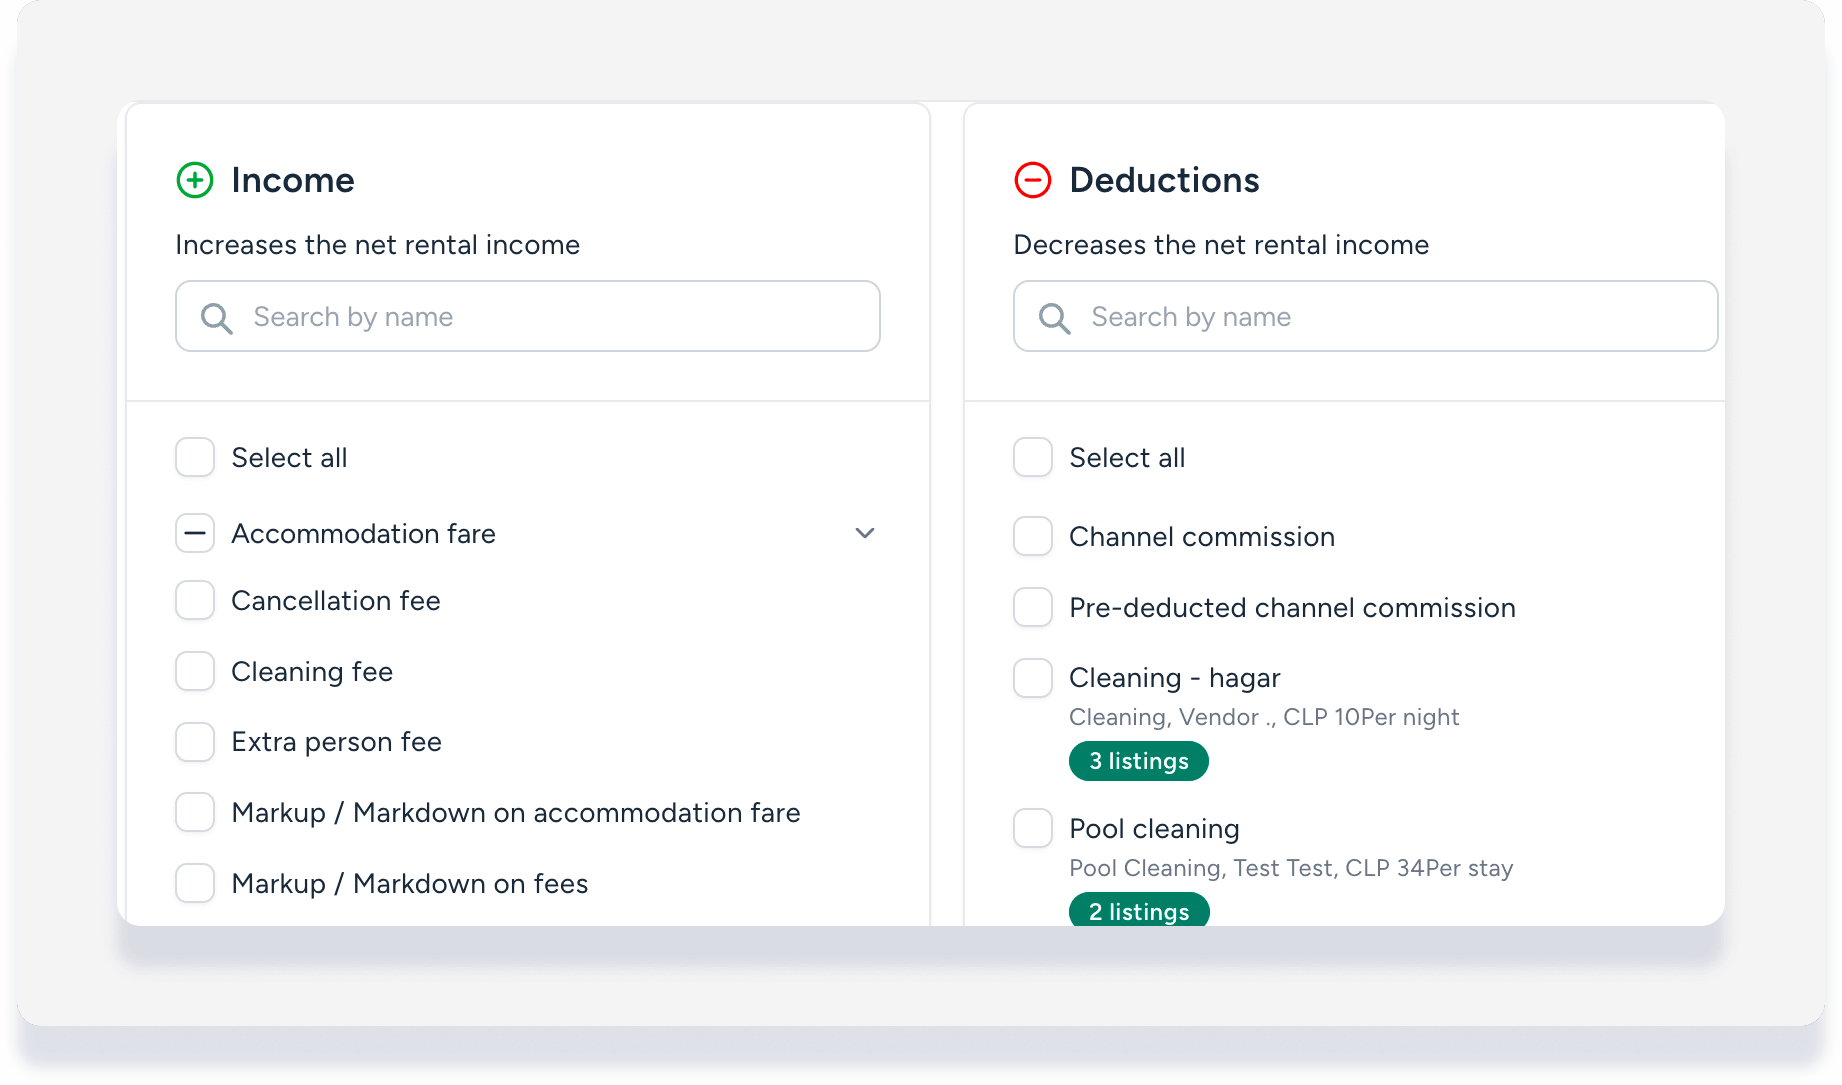The width and height of the screenshot is (1842, 1085).
Task: Click the Extra person fee label
Action: (337, 742)
